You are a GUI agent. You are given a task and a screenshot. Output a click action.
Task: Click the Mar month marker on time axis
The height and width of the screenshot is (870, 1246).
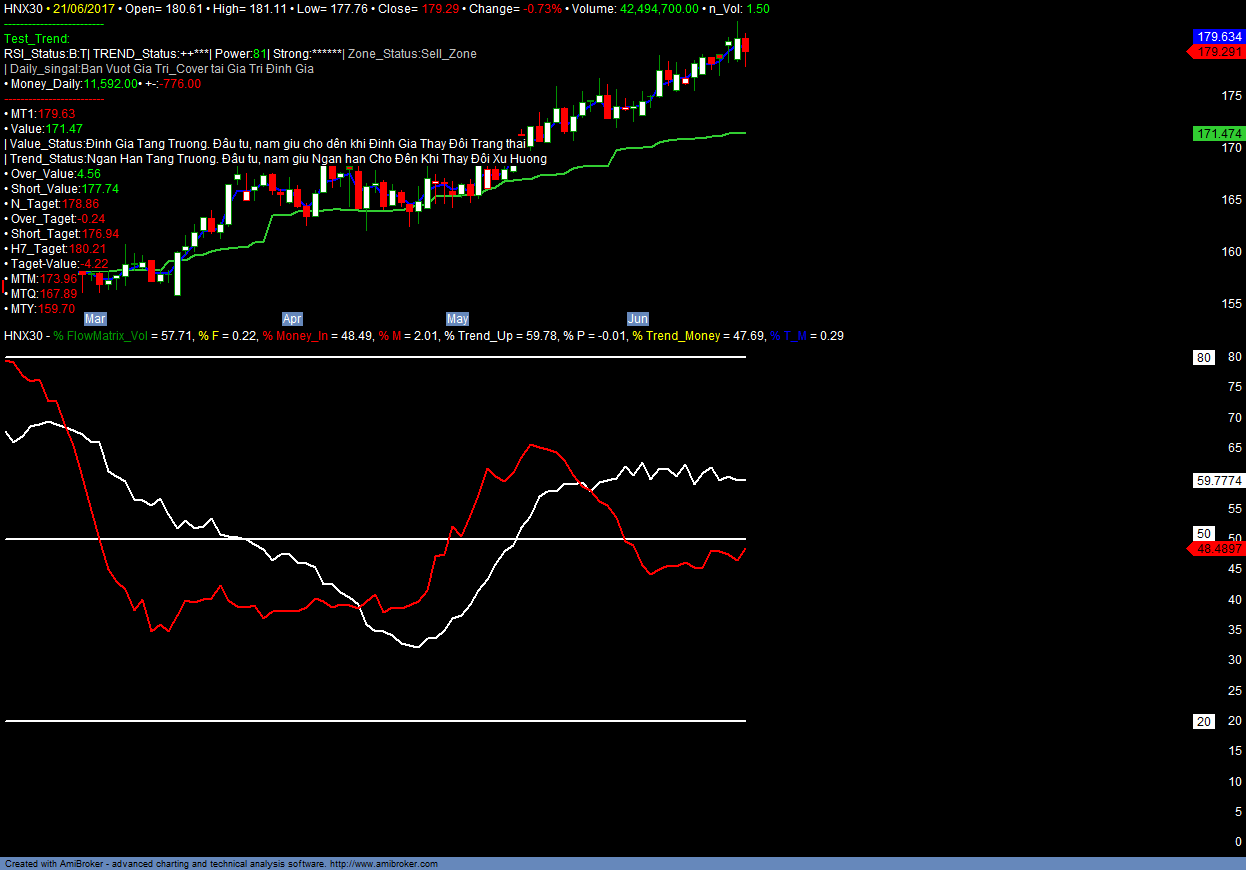pyautogui.click(x=95, y=319)
